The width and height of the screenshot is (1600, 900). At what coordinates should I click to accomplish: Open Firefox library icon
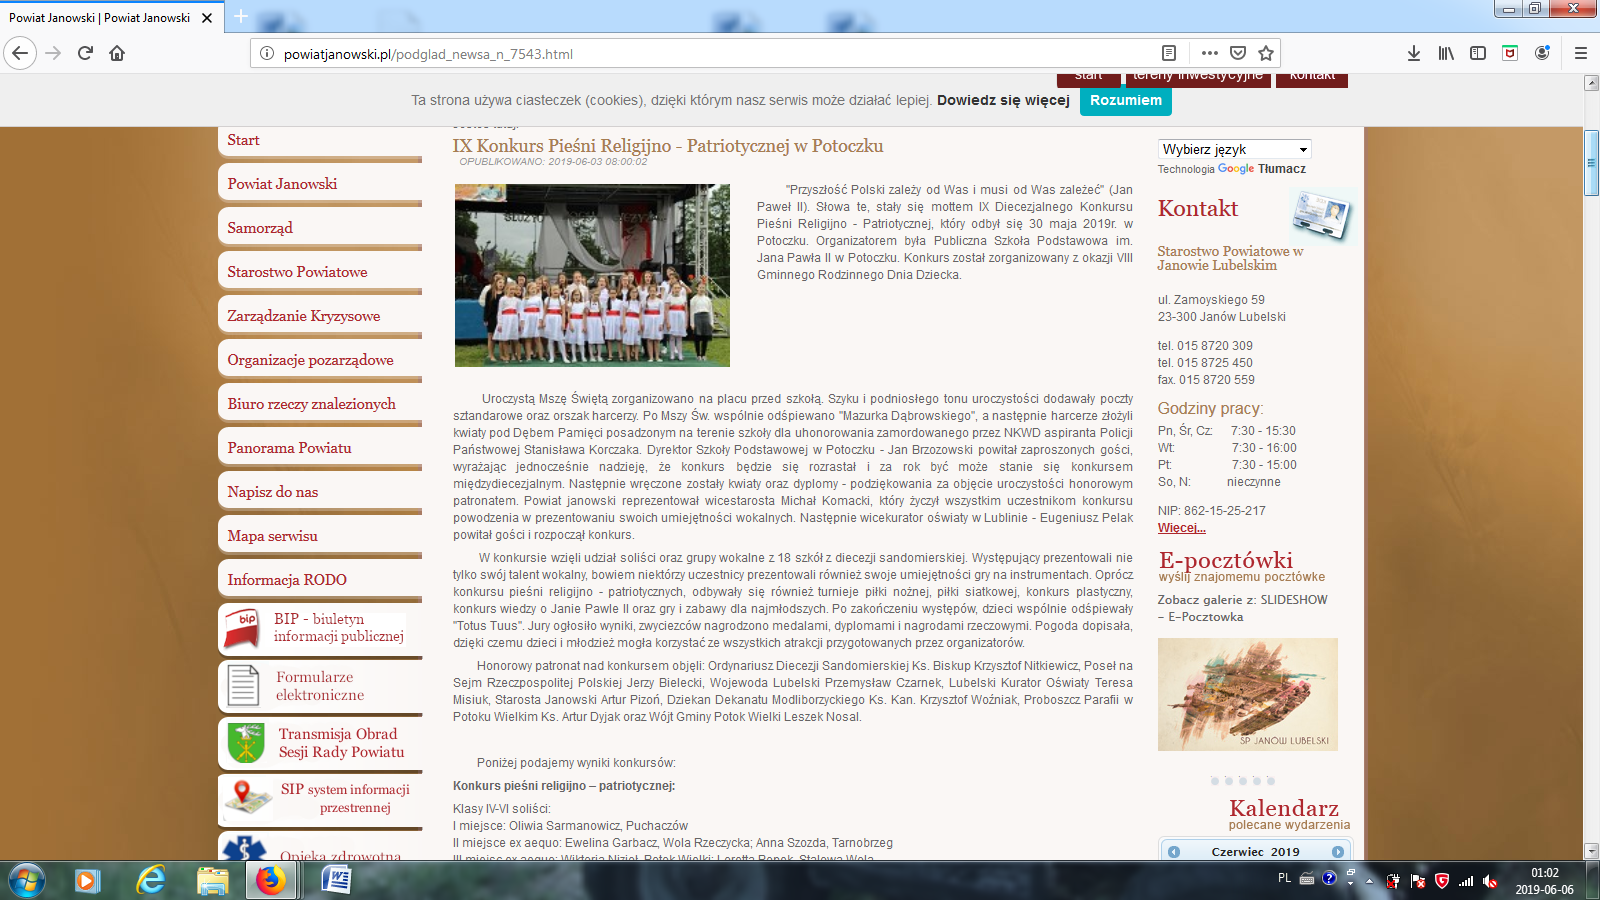point(1446,53)
